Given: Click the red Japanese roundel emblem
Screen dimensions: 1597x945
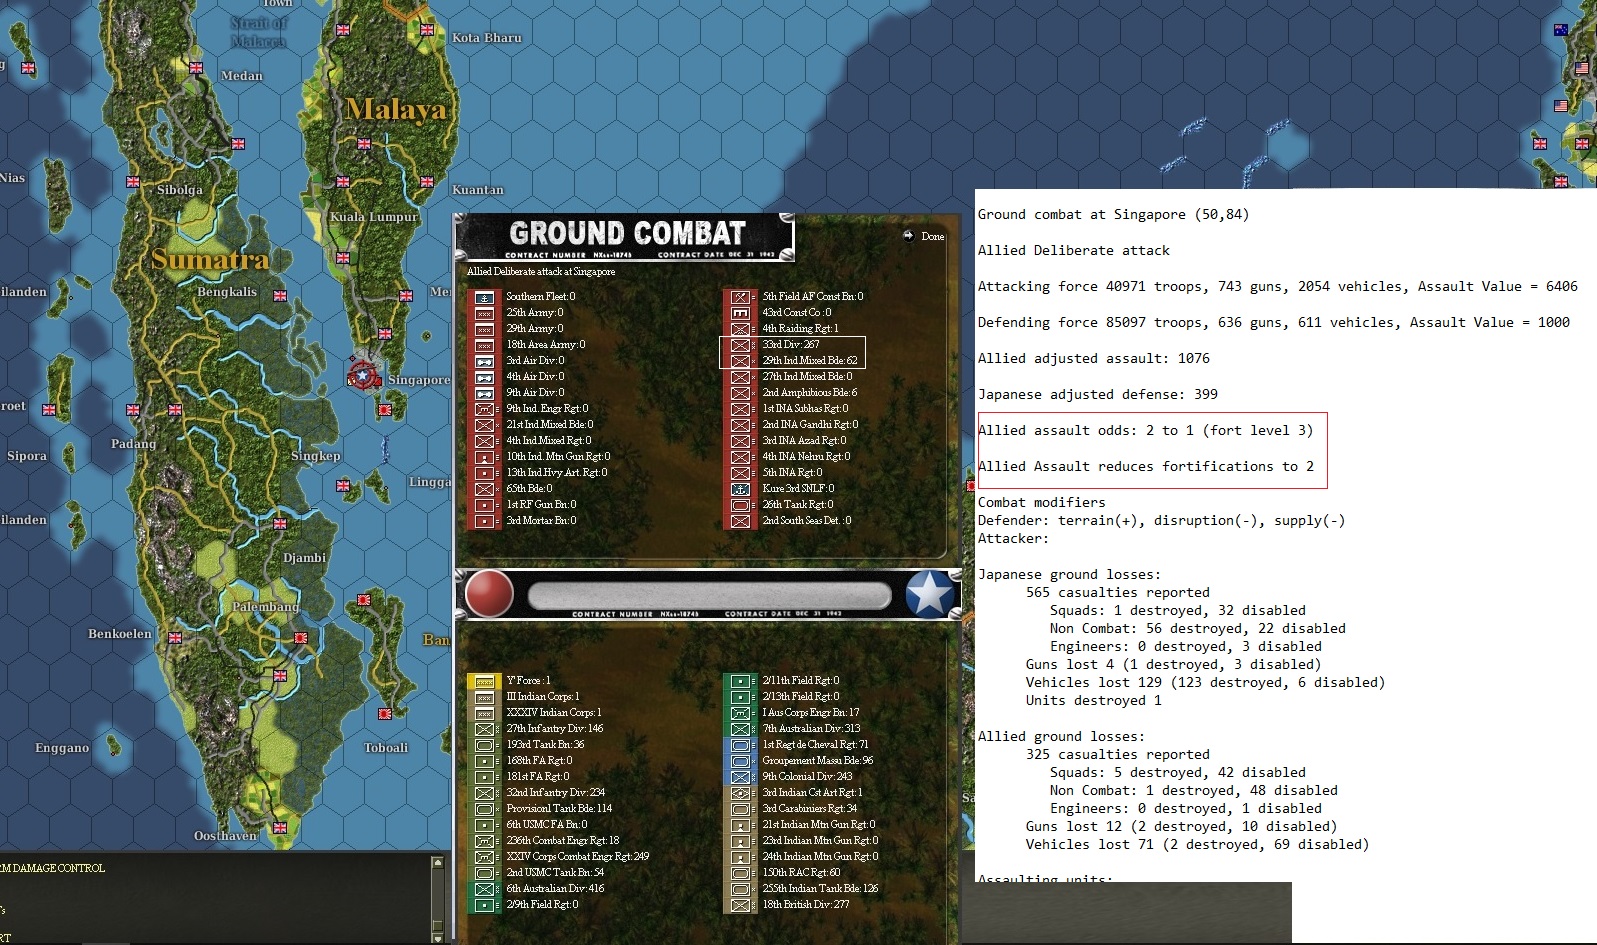Looking at the screenshot, I should click(489, 595).
